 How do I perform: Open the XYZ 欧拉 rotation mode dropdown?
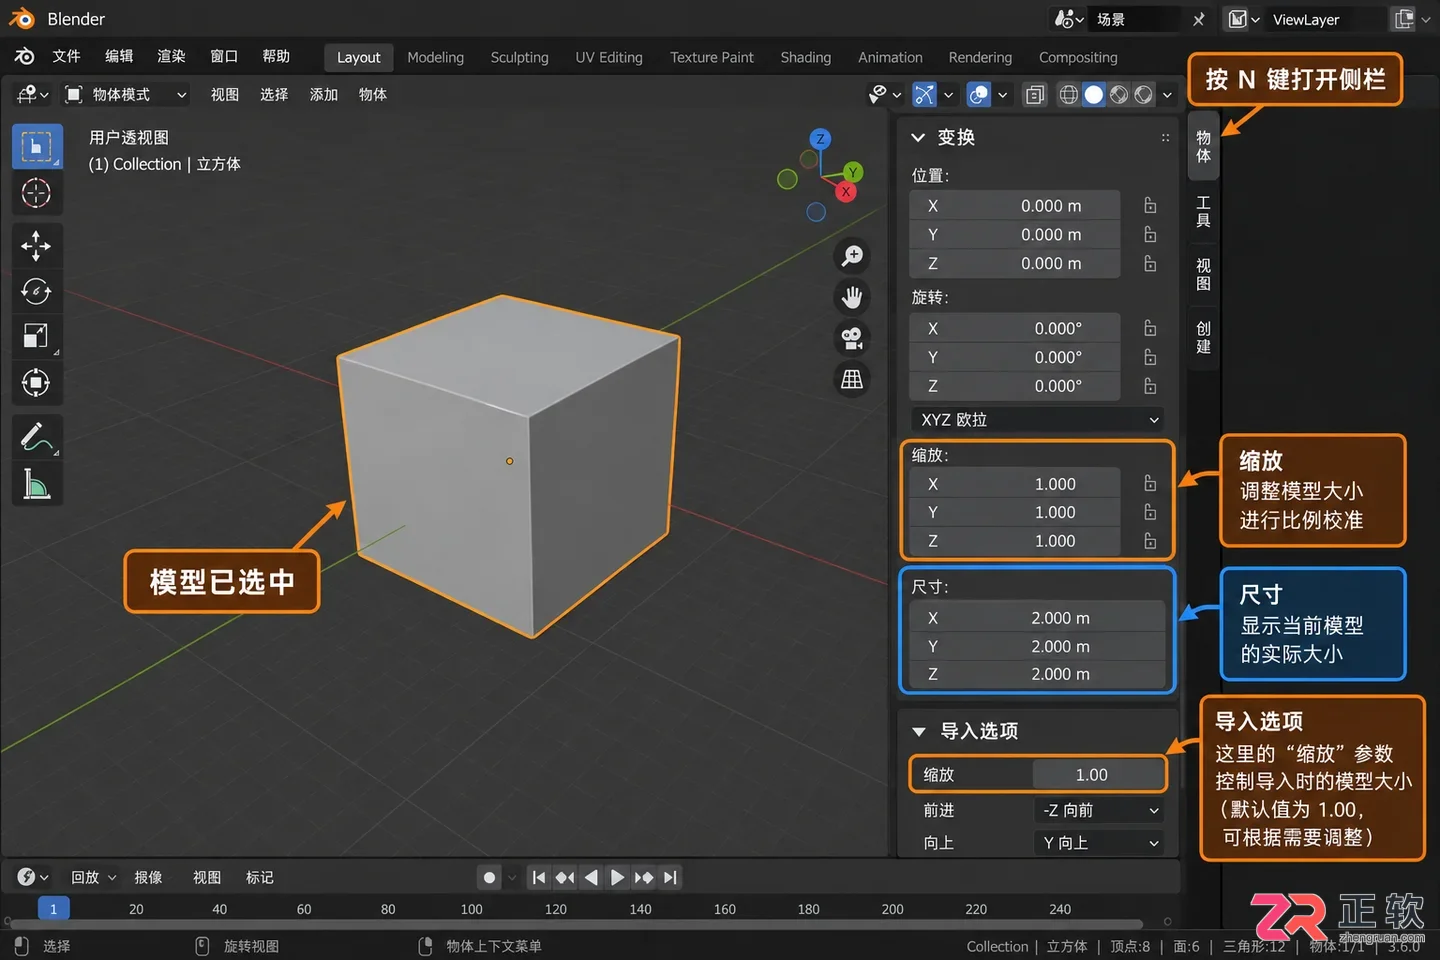coord(1038,420)
